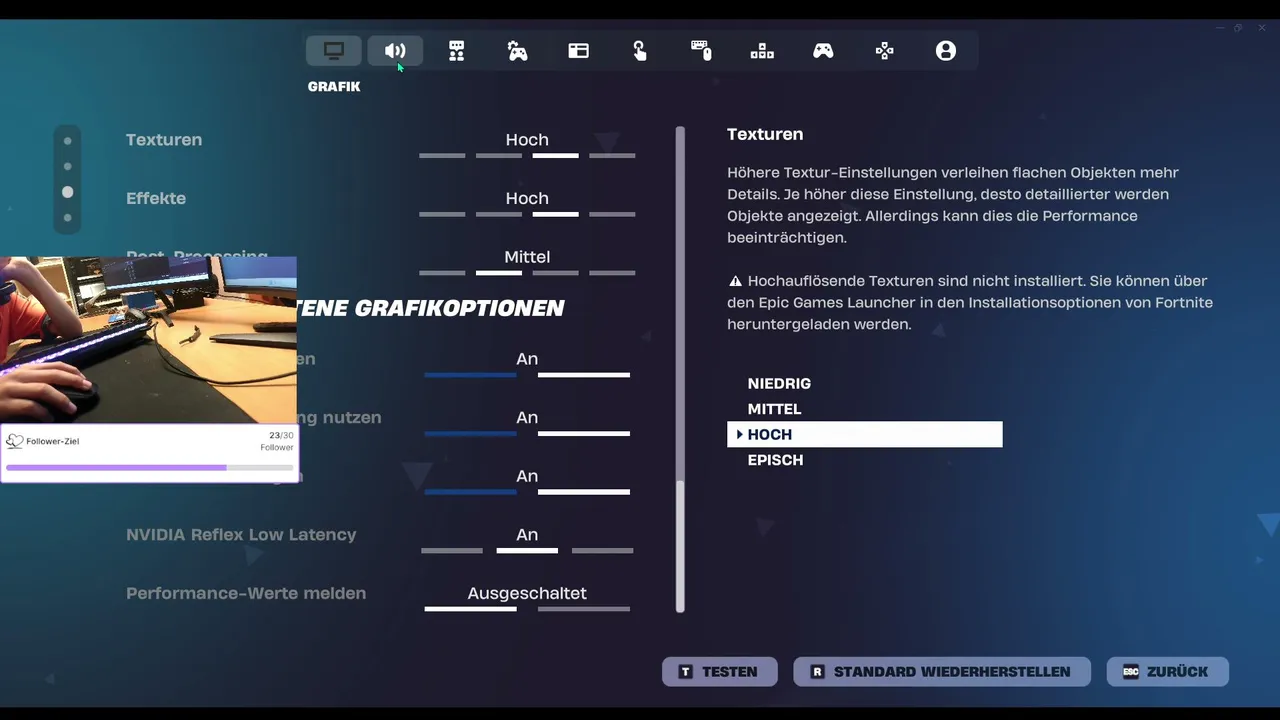Click the last segment of the Texturen slider
This screenshot has height=720, width=1280.
point(612,156)
